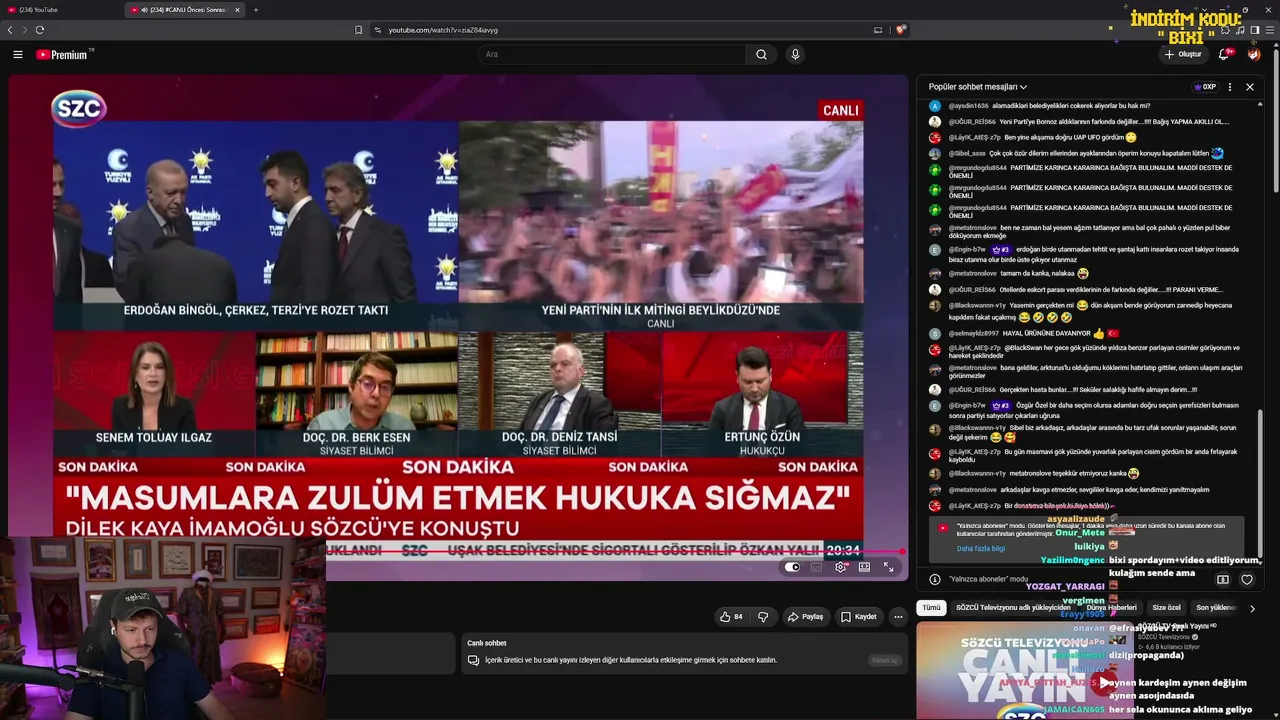Switch to the #CANLI Öncesi Sonrası tab
Viewport: 1280px width, 720px height.
coord(186,10)
